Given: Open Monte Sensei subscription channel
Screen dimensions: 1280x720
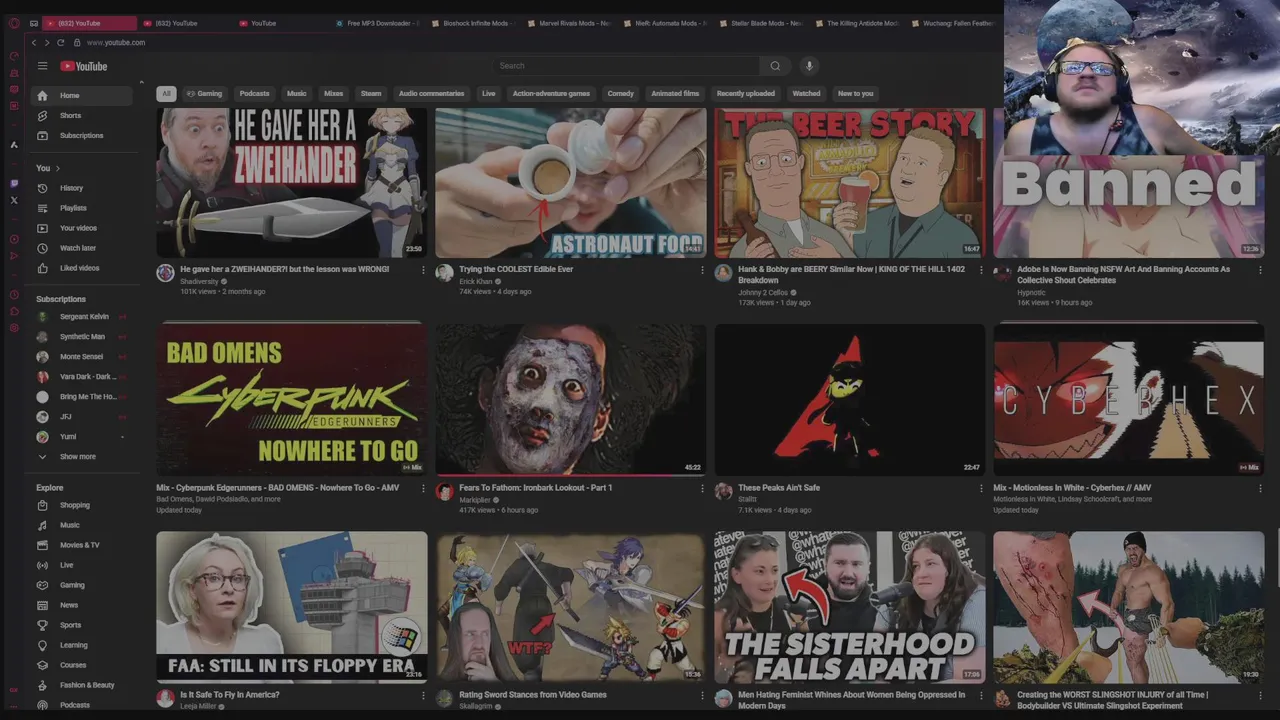Looking at the screenshot, I should tap(82, 357).
